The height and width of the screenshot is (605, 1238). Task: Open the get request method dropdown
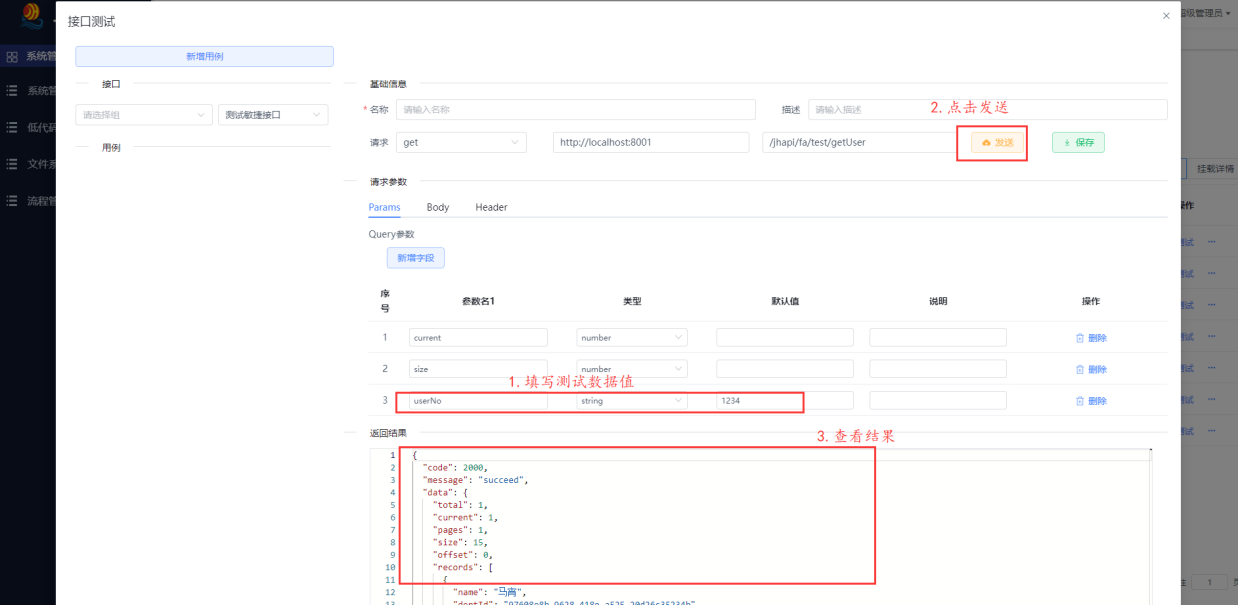coord(461,142)
